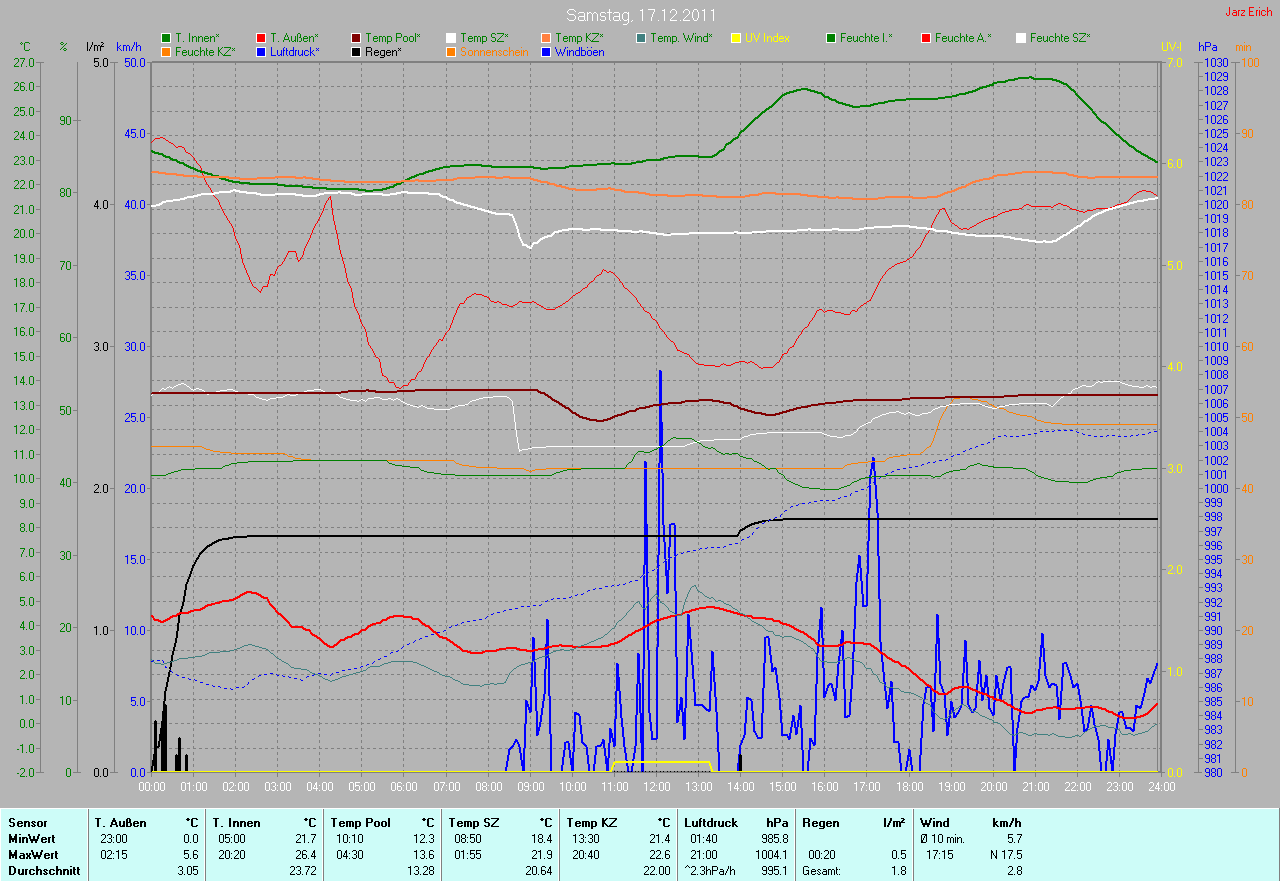Click the Temp Pool minimum time 10:10
Viewport: 1280px width, 881px height.
pyautogui.click(x=349, y=839)
